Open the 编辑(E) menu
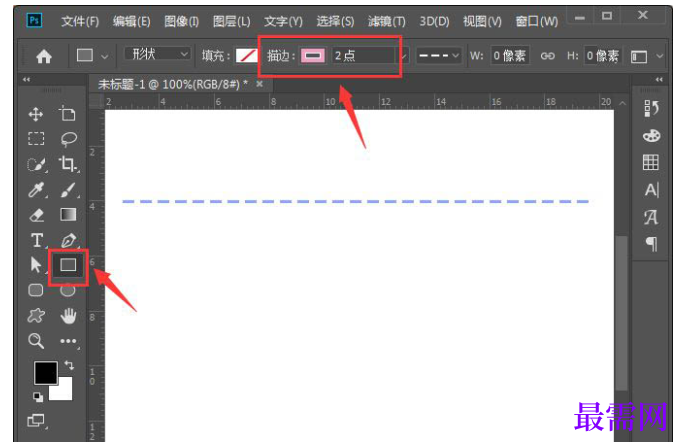This screenshot has width=686, height=448. pyautogui.click(x=131, y=21)
